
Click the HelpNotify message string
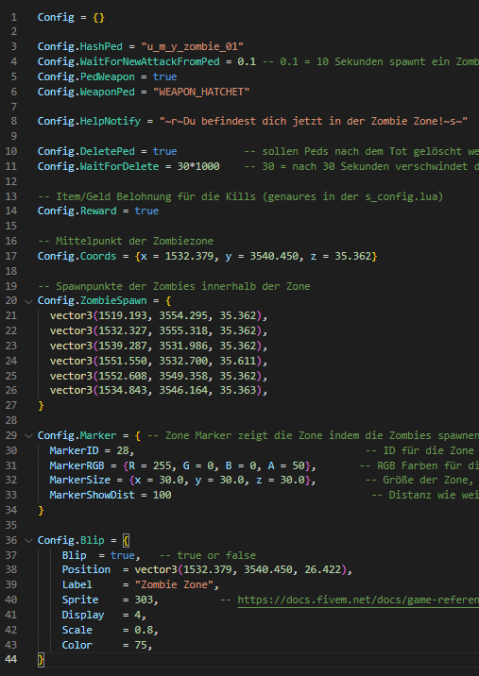tap(313, 121)
